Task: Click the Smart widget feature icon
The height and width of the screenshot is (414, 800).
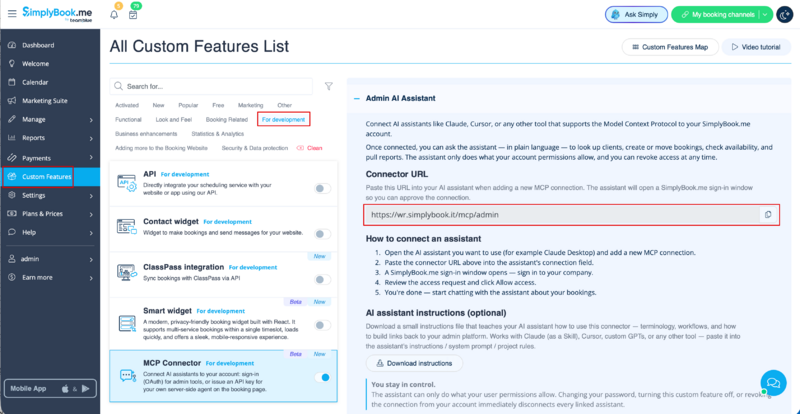Action: 127,322
